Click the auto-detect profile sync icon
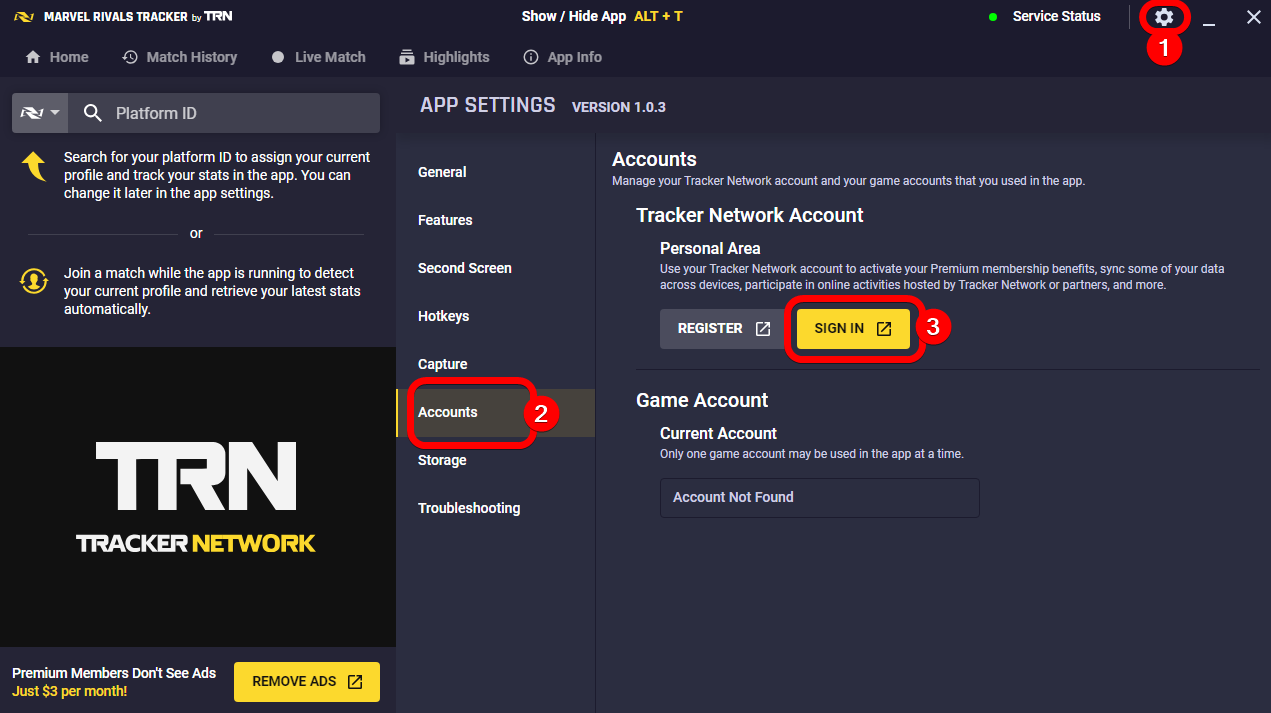Viewport: 1271px width, 713px height. pyautogui.click(x=34, y=281)
